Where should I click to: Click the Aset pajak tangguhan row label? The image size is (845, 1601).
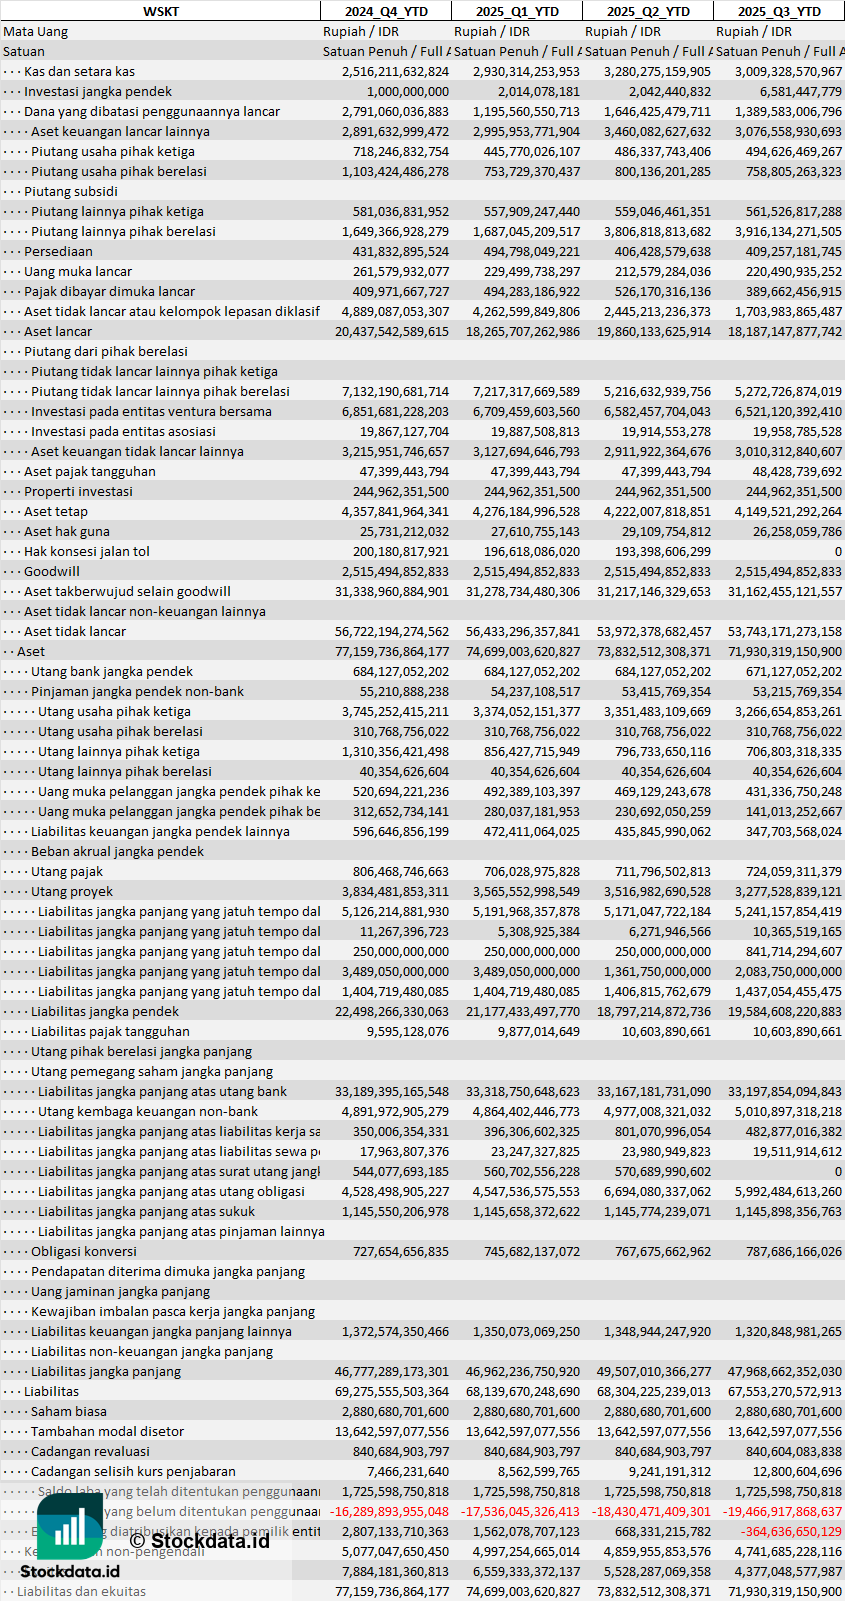(90, 471)
